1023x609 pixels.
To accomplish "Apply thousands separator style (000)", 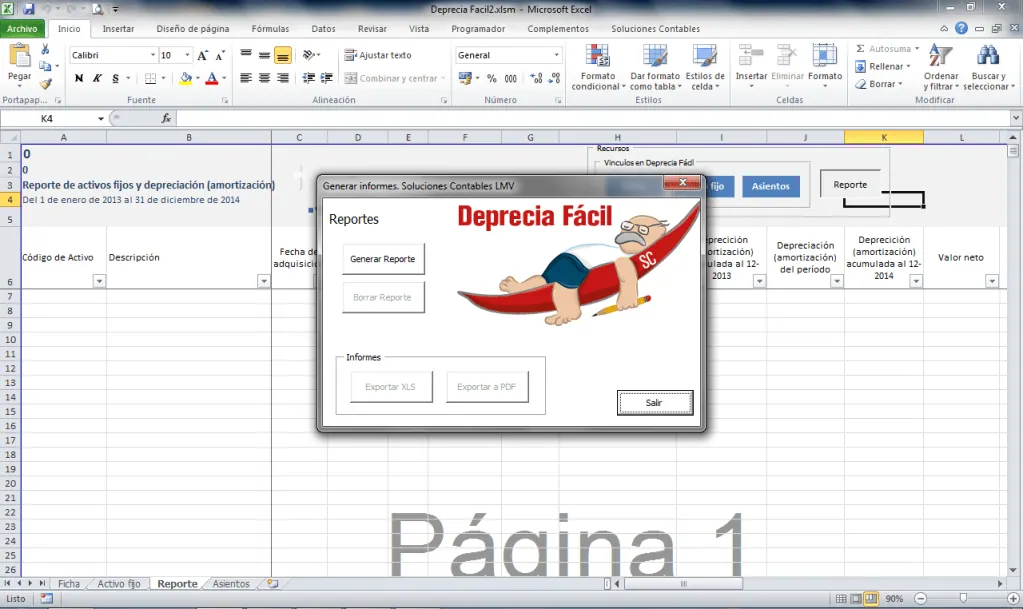I will pyautogui.click(x=511, y=78).
